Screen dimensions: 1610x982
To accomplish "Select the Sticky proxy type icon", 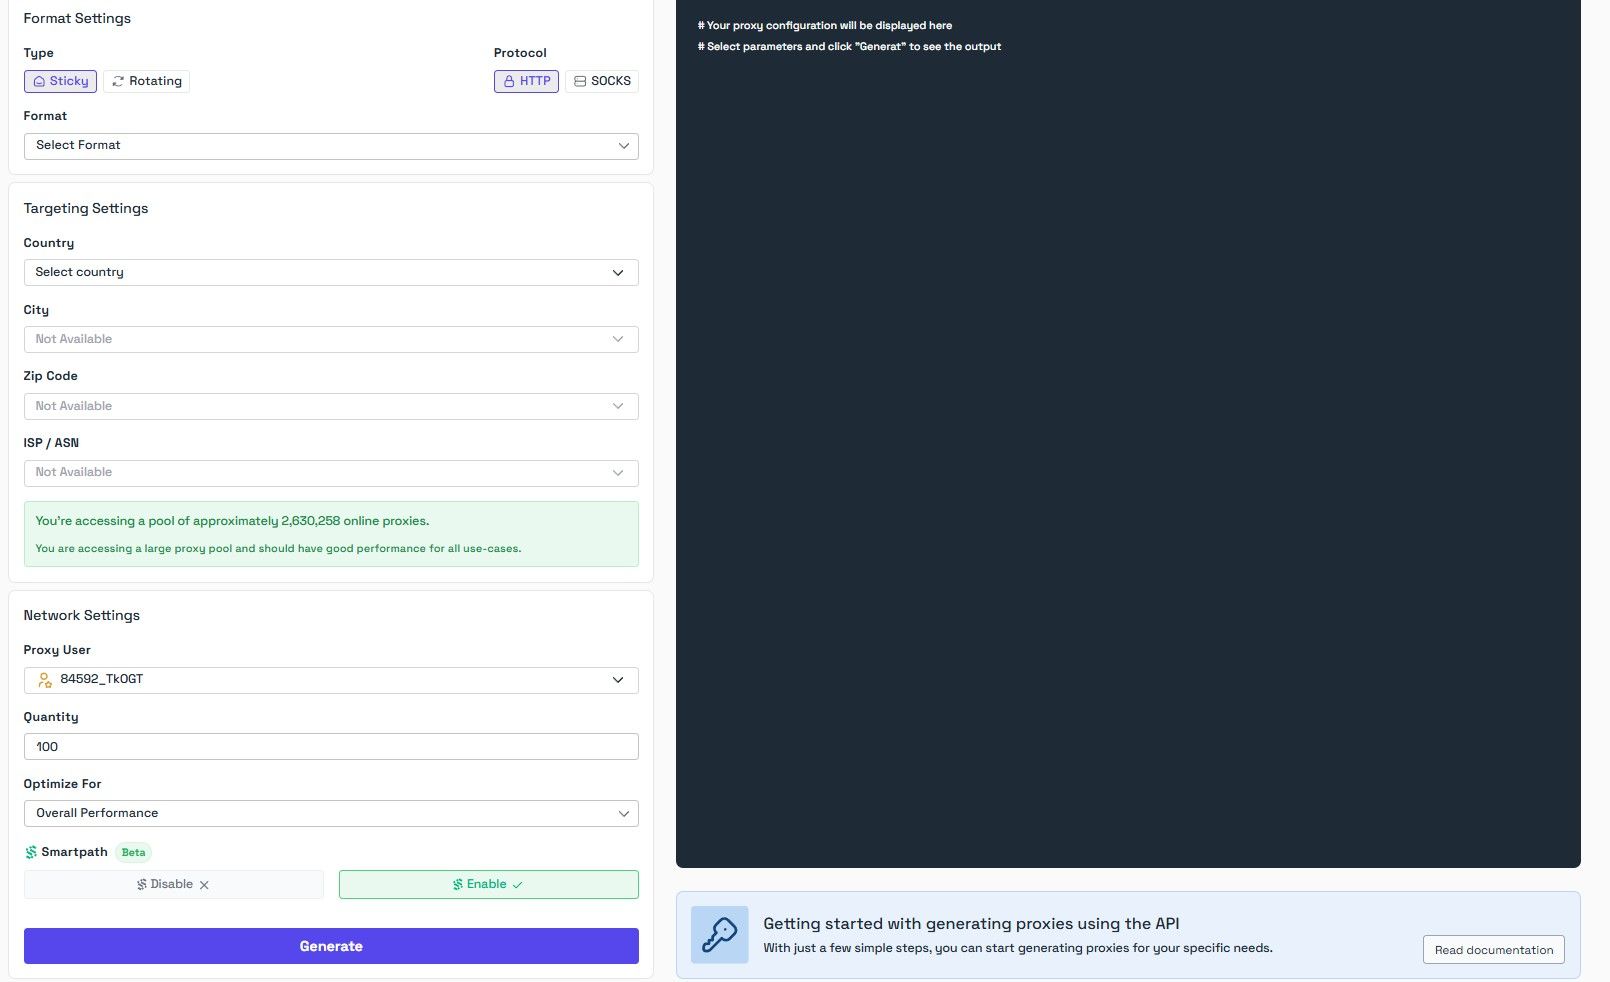I will pos(41,81).
